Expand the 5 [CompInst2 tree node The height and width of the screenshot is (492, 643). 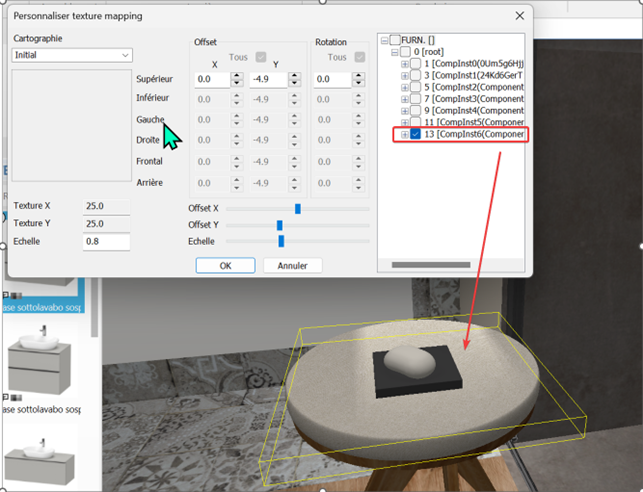(x=405, y=87)
